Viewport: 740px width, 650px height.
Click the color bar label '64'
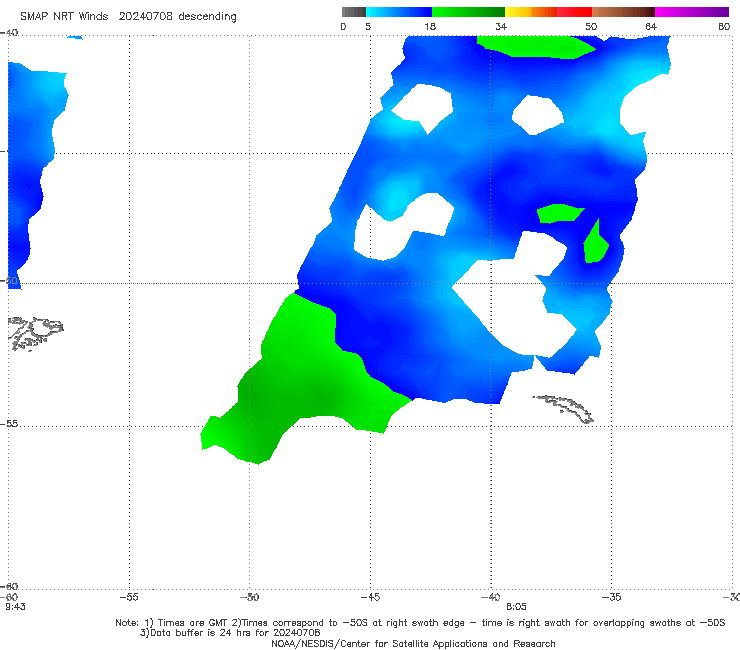point(651,27)
